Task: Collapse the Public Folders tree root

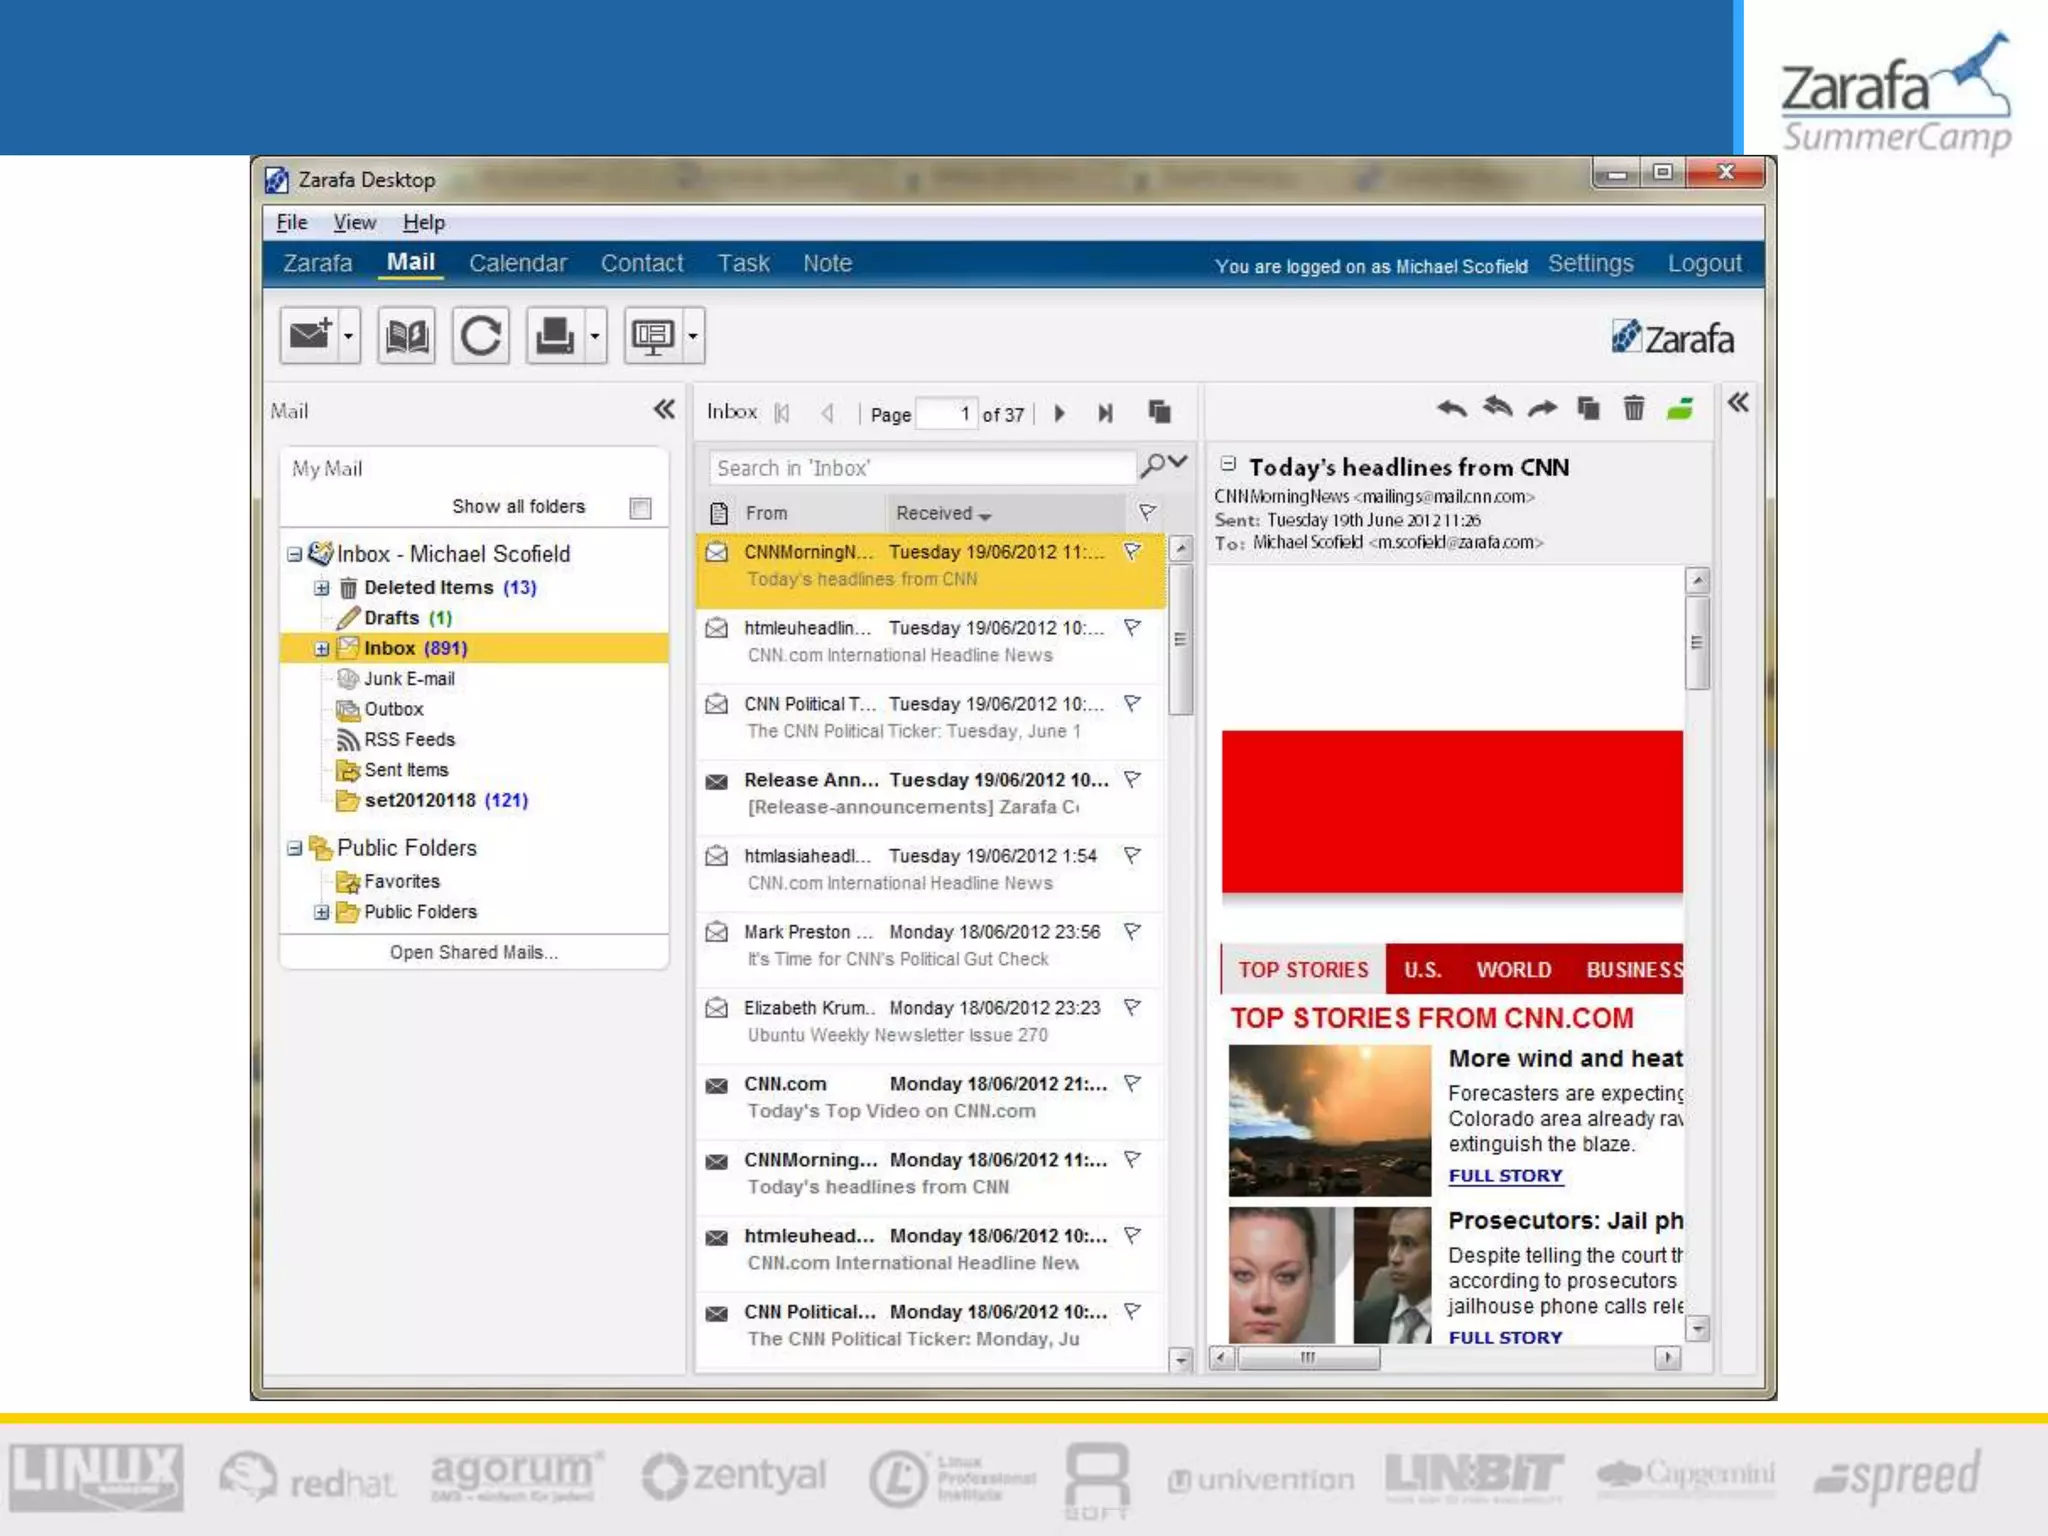Action: pos(294,848)
